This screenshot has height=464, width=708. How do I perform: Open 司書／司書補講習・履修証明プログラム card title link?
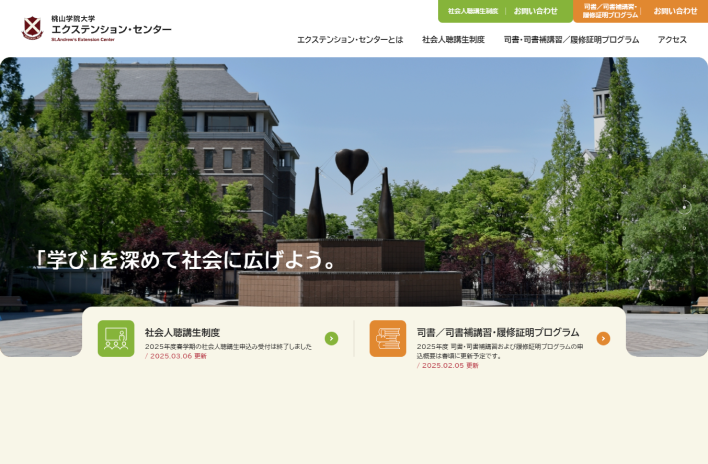click(497, 332)
